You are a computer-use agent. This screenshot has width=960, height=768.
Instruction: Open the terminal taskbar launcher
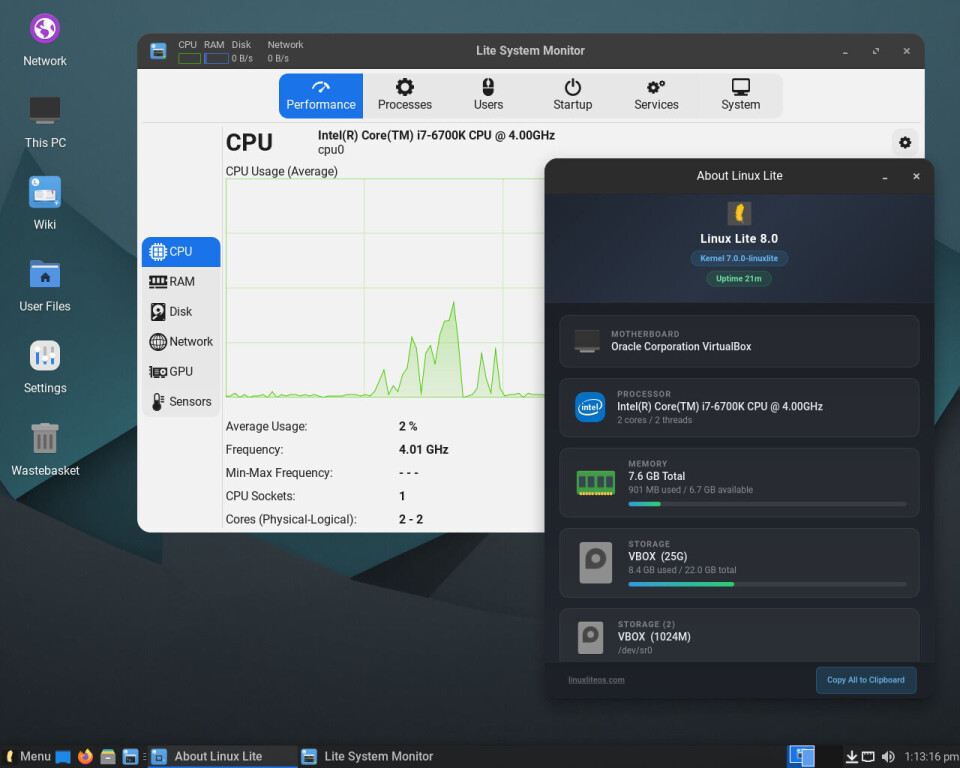click(130, 756)
